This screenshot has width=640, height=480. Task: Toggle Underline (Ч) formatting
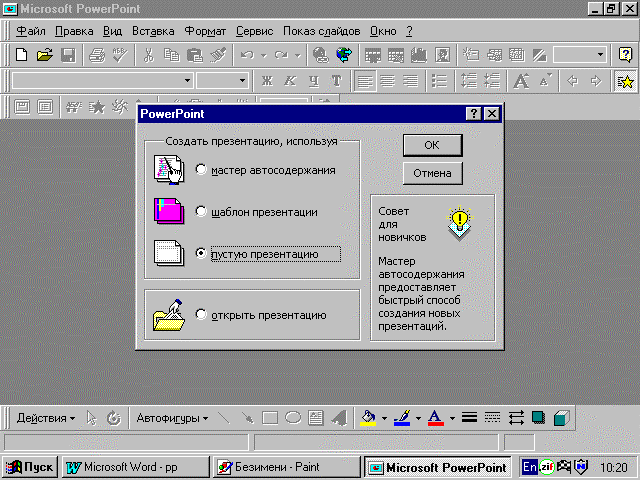pyautogui.click(x=313, y=81)
